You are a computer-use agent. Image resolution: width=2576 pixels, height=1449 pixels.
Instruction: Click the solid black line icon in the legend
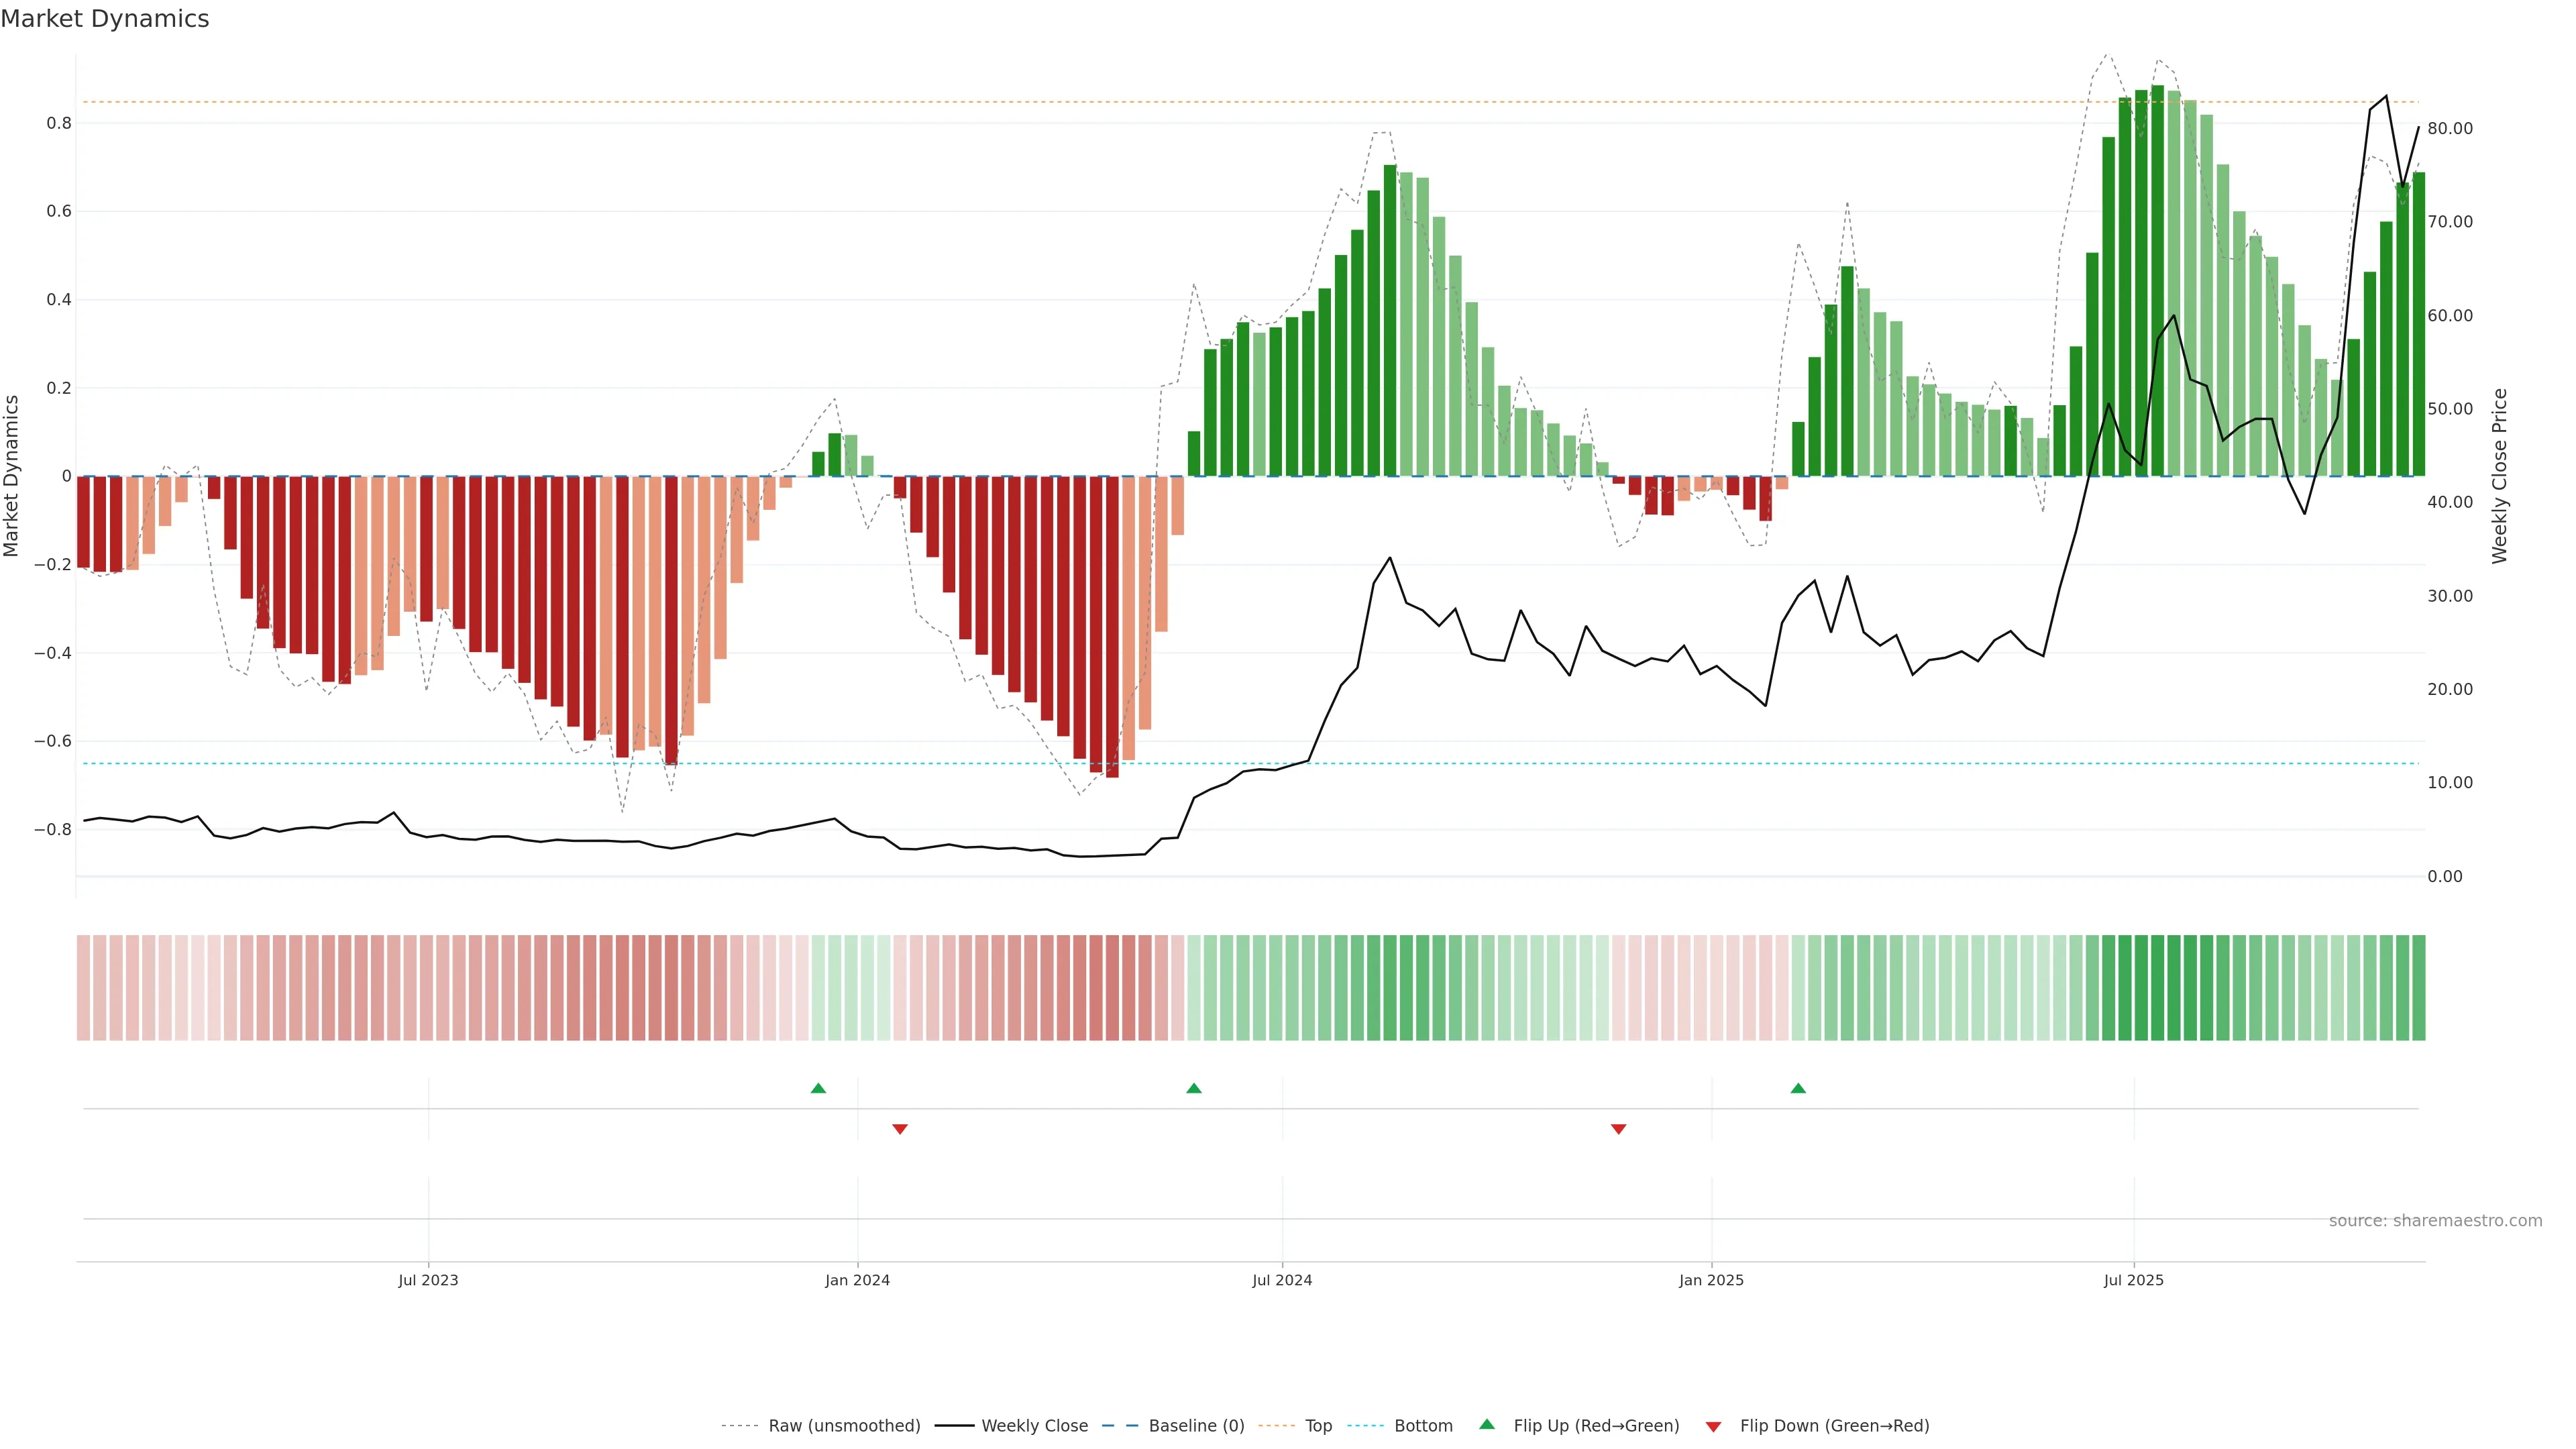[x=954, y=1426]
